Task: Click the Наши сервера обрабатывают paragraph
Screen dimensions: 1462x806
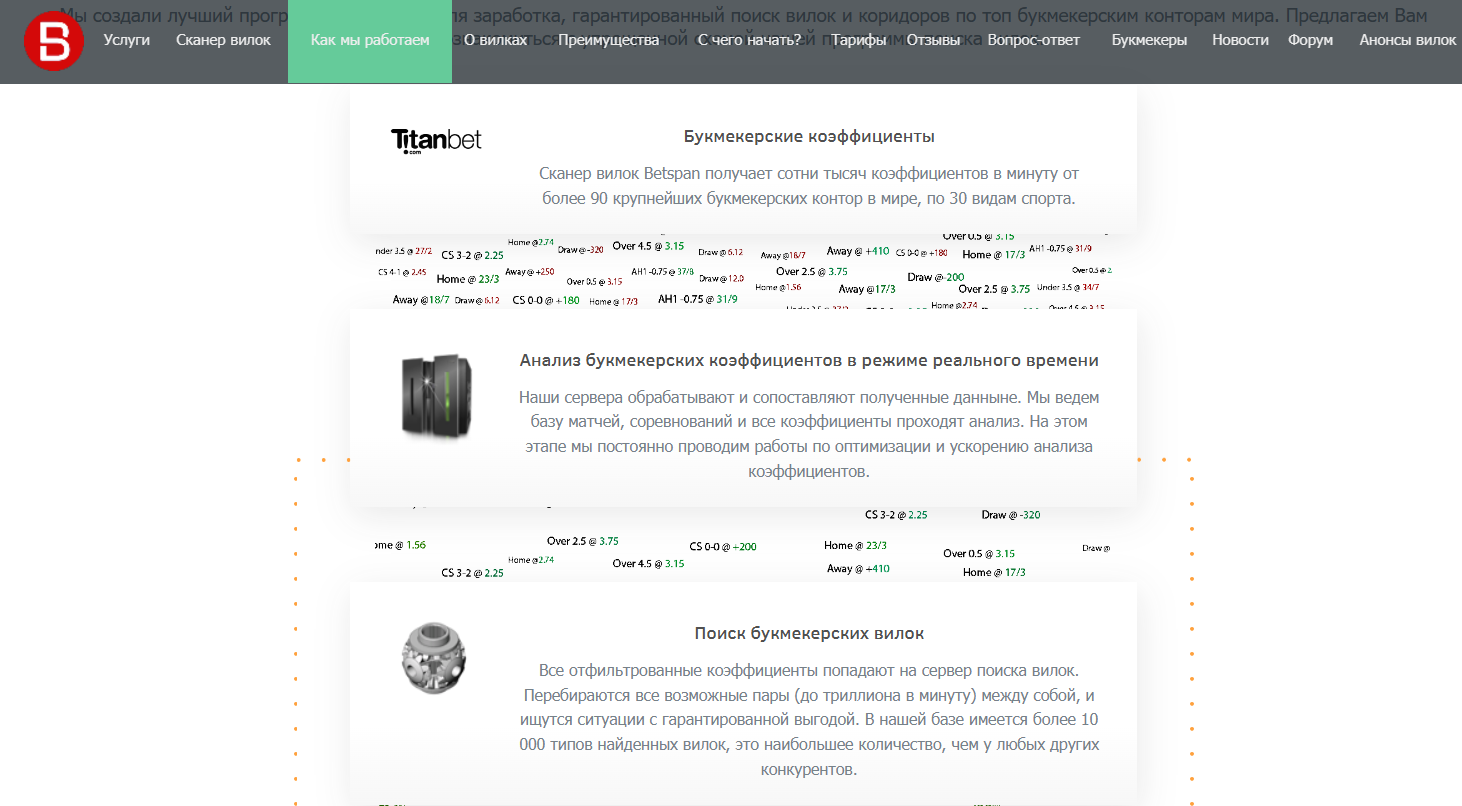Action: coord(809,434)
